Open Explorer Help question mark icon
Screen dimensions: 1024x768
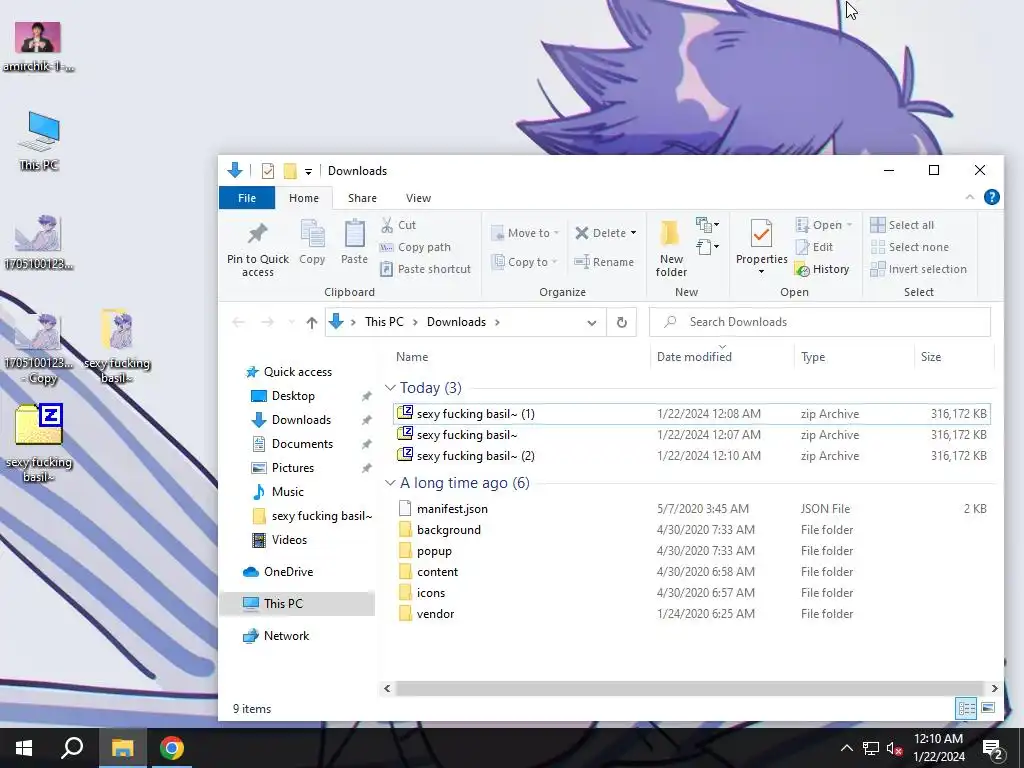click(x=991, y=197)
